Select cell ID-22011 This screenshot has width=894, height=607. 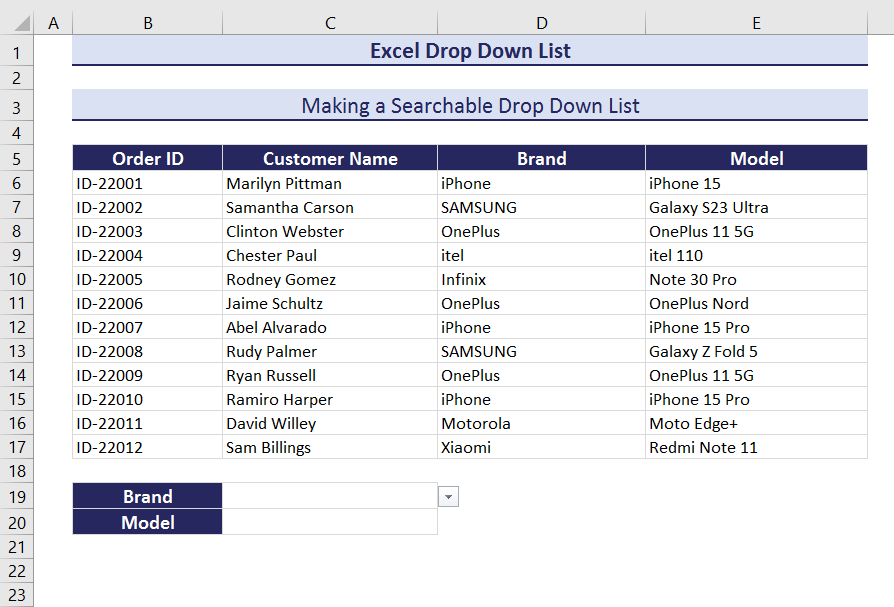click(148, 422)
